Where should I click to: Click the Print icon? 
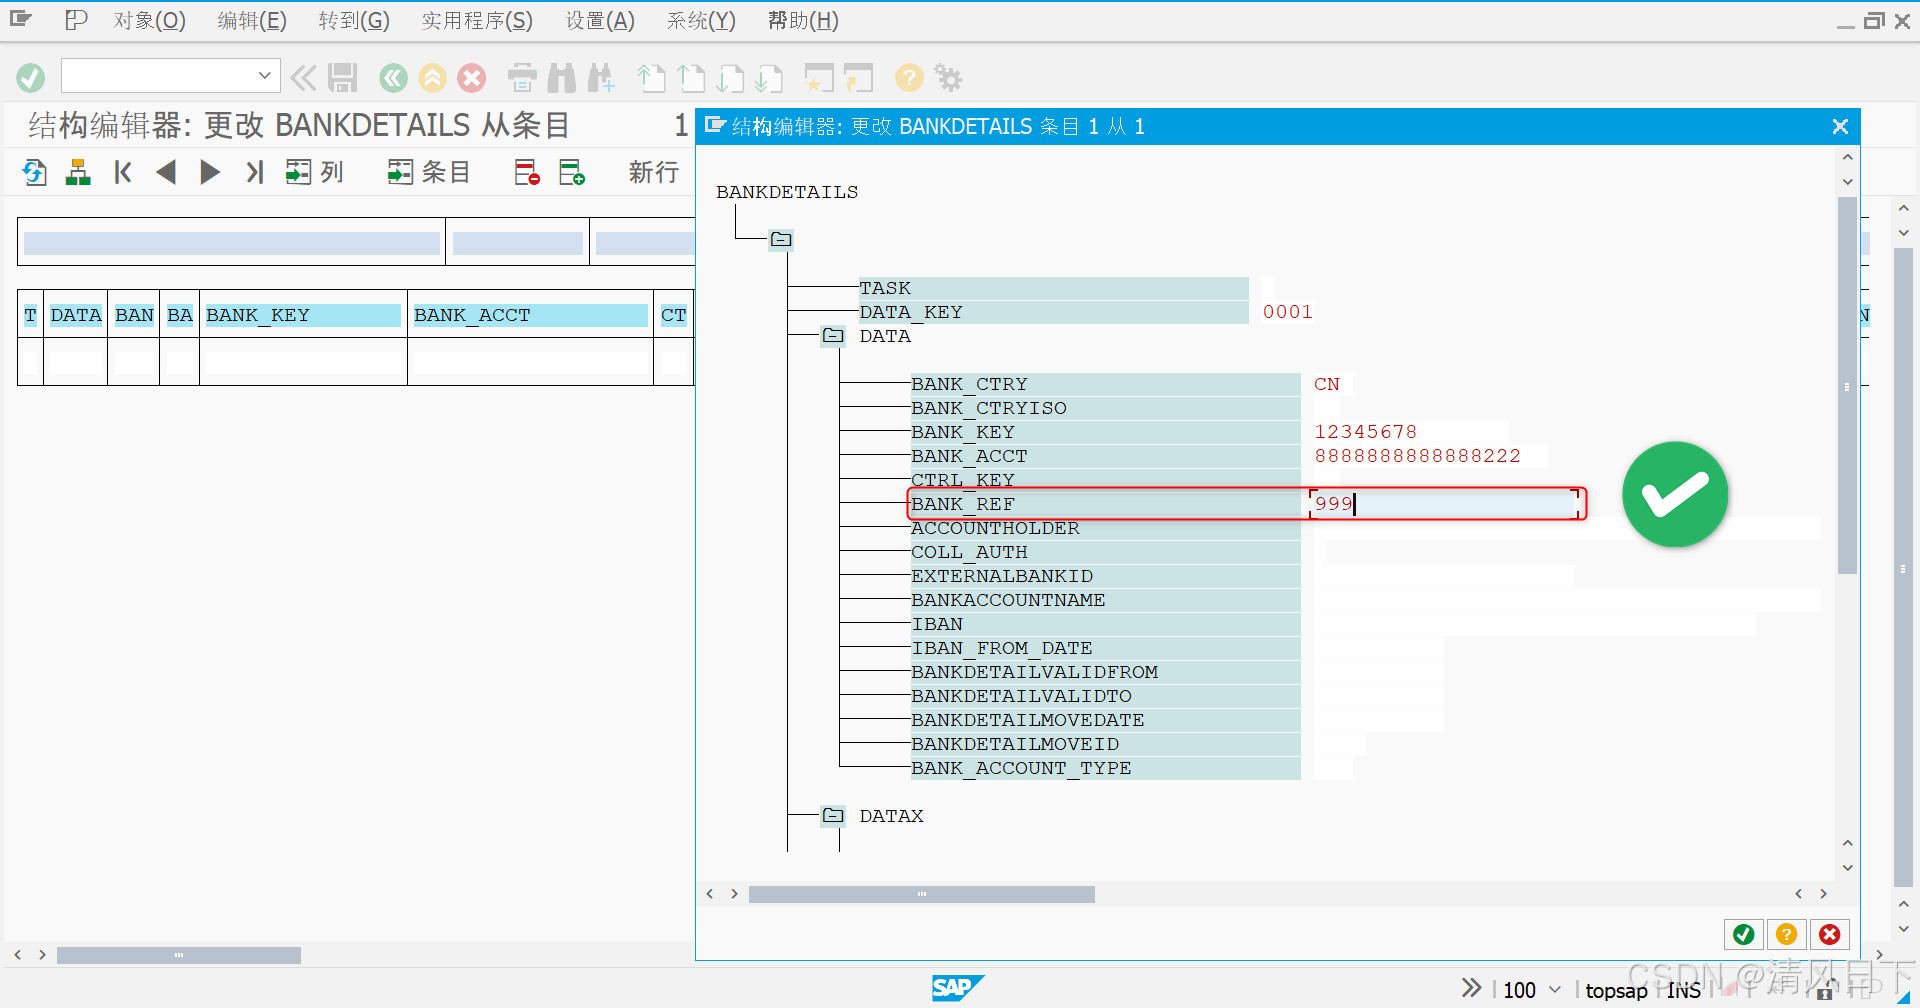pyautogui.click(x=522, y=78)
